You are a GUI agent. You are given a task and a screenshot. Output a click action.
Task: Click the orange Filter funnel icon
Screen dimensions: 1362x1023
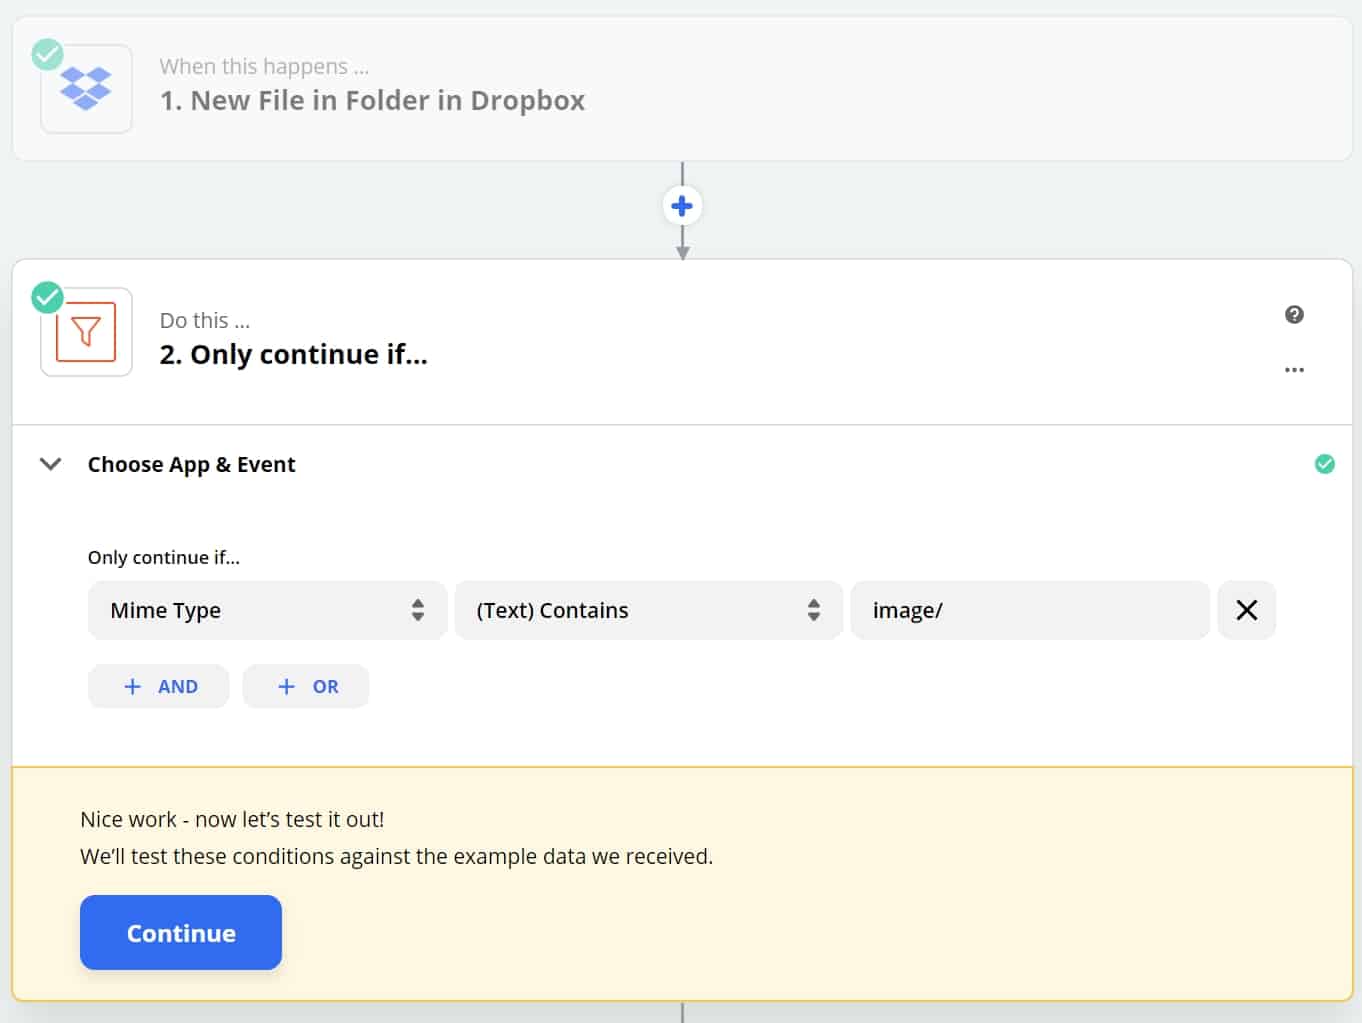(86, 332)
